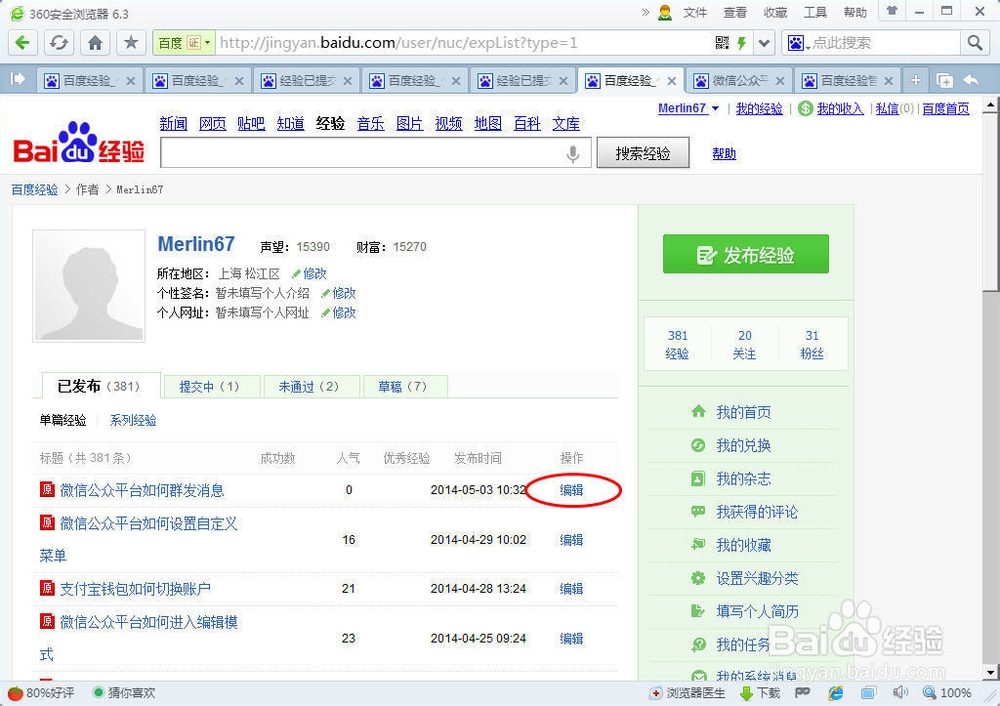Switch to the 微信公众平 tab
The height and width of the screenshot is (706, 1000).
(x=741, y=80)
